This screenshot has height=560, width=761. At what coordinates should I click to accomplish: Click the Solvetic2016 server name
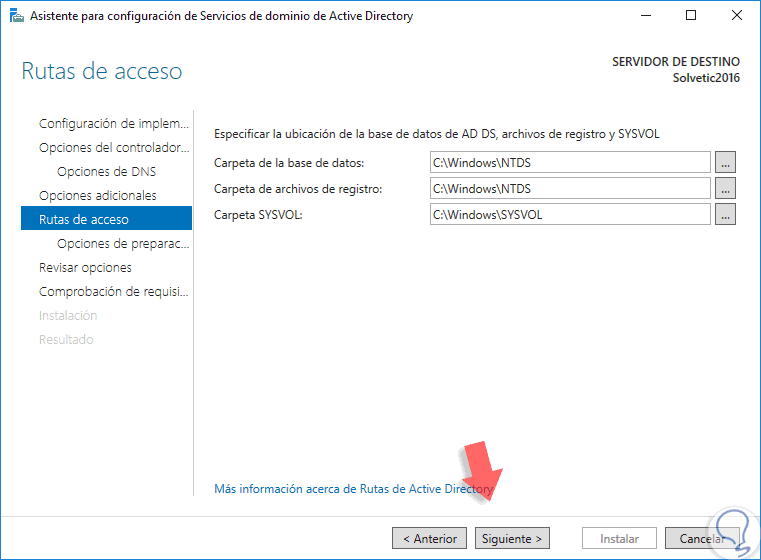pyautogui.click(x=706, y=78)
